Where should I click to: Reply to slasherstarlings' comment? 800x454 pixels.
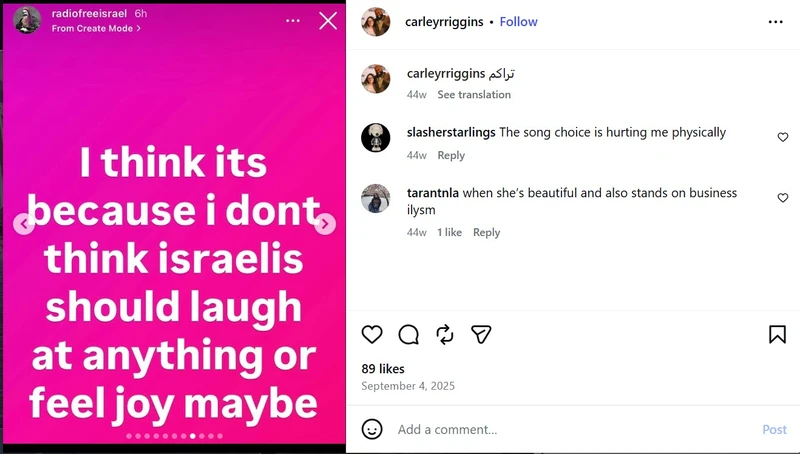[x=451, y=155]
